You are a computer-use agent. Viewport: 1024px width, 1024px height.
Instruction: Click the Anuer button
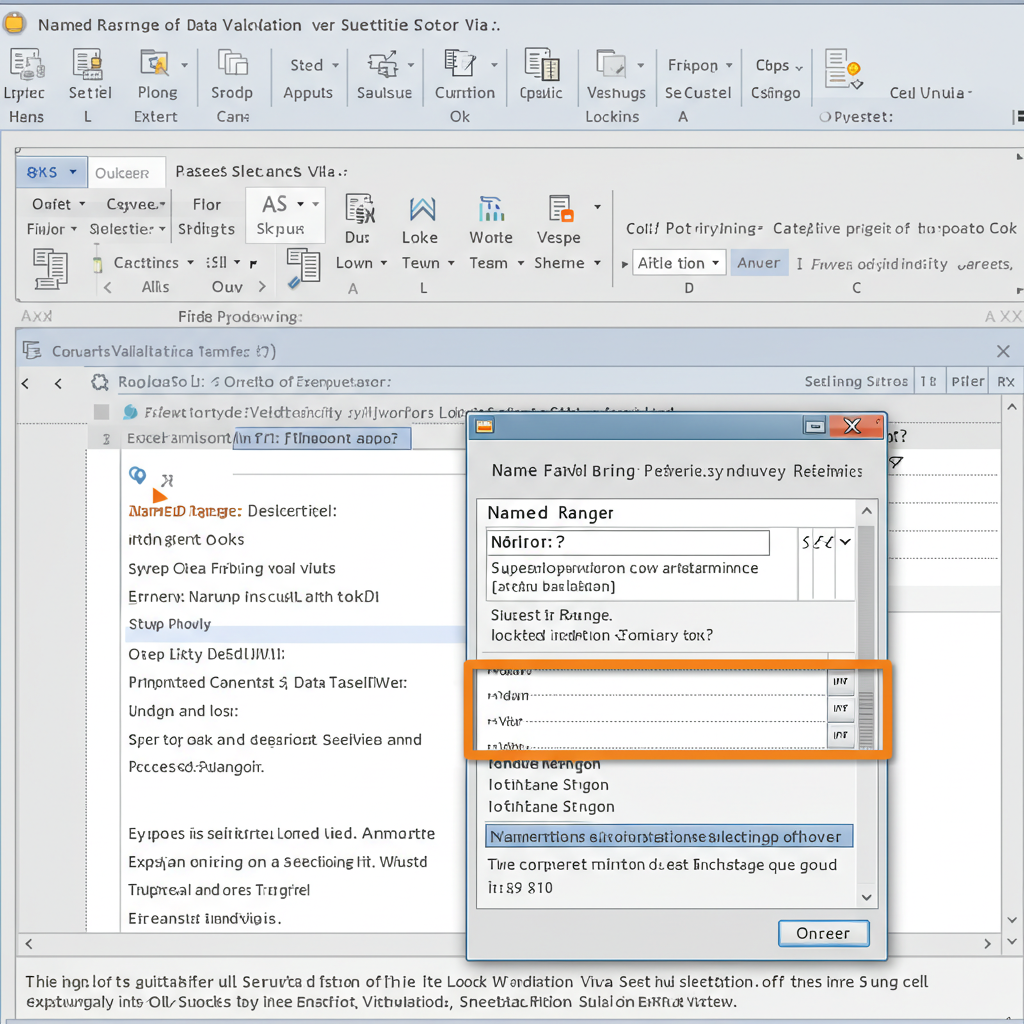[759, 263]
